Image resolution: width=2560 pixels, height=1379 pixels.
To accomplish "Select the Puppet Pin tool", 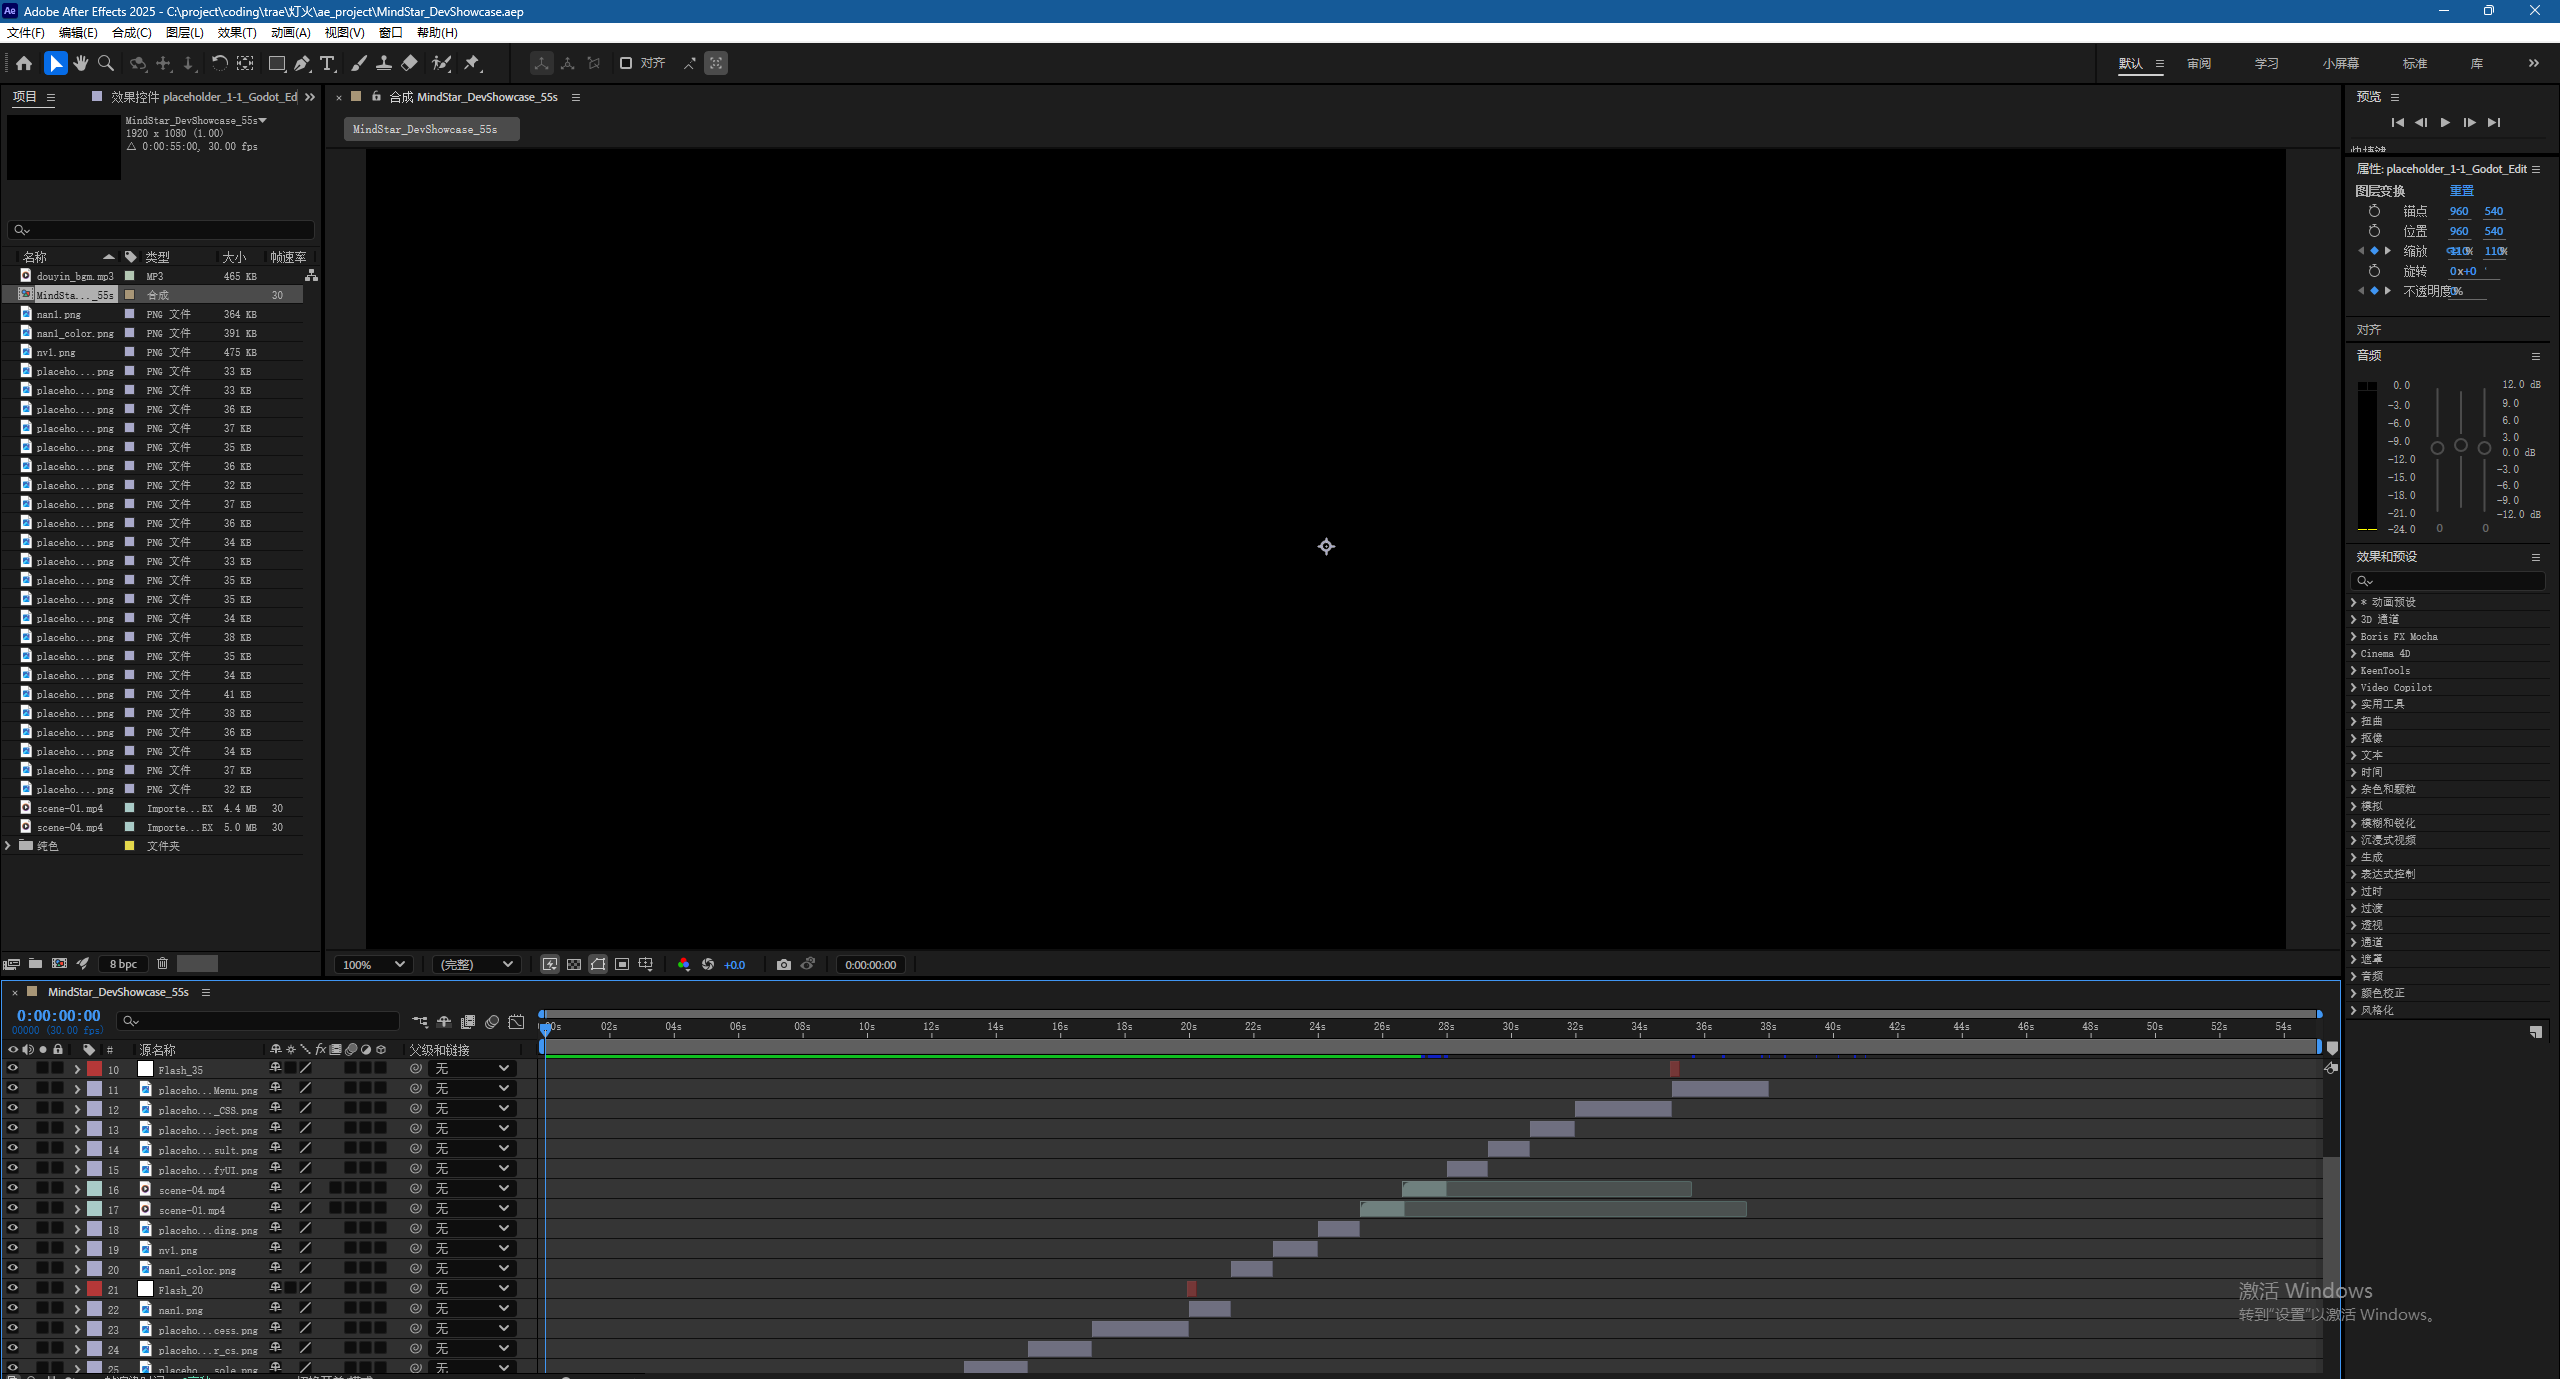I will (x=472, y=63).
